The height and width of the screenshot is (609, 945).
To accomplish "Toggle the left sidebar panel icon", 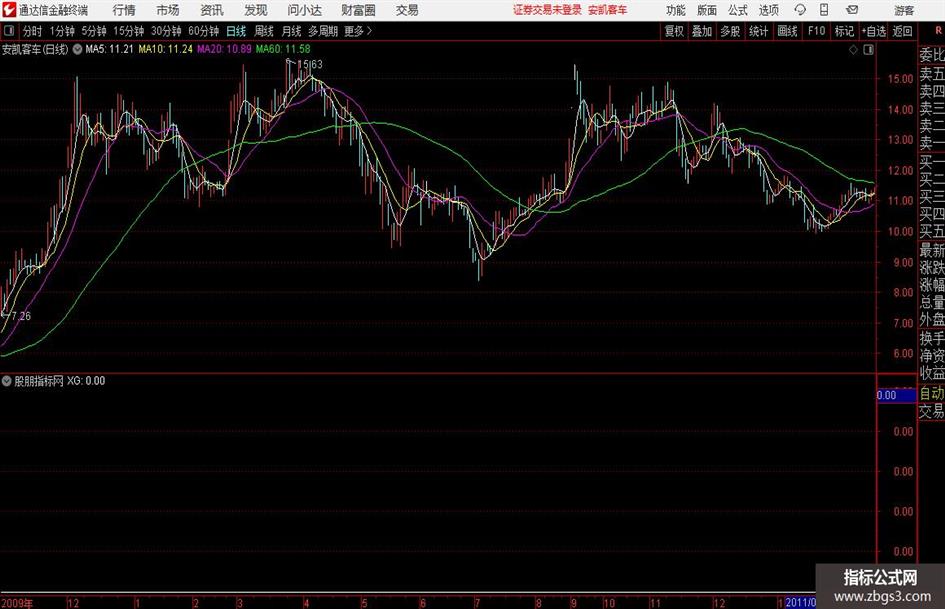I will click(9, 31).
